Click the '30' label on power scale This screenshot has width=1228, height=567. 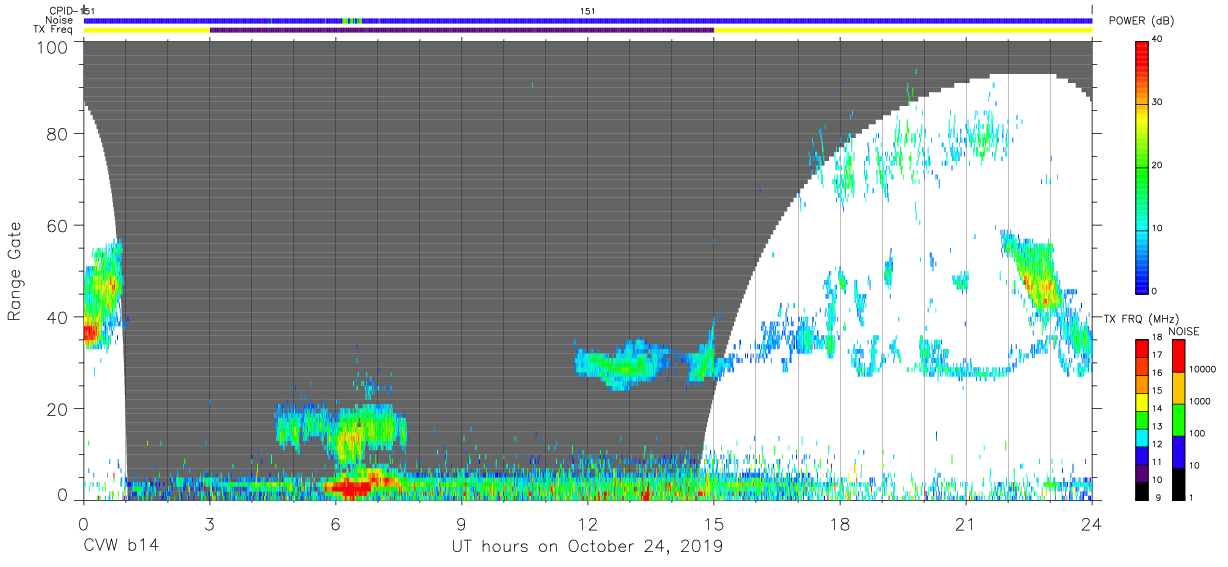point(1159,103)
